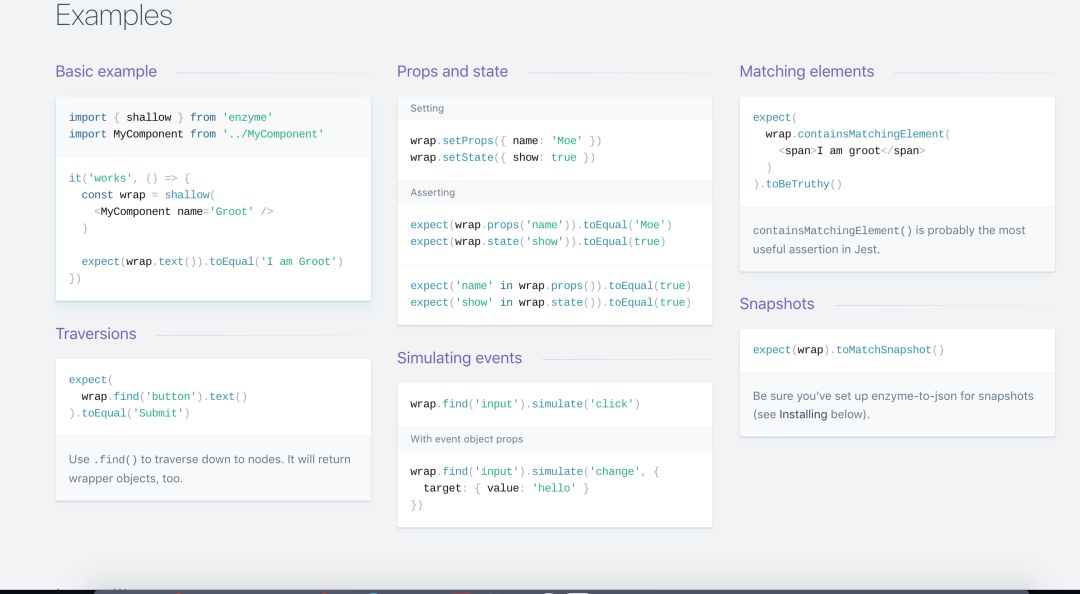Click the Traversions section heading
This screenshot has width=1080, height=594.
tap(96, 334)
